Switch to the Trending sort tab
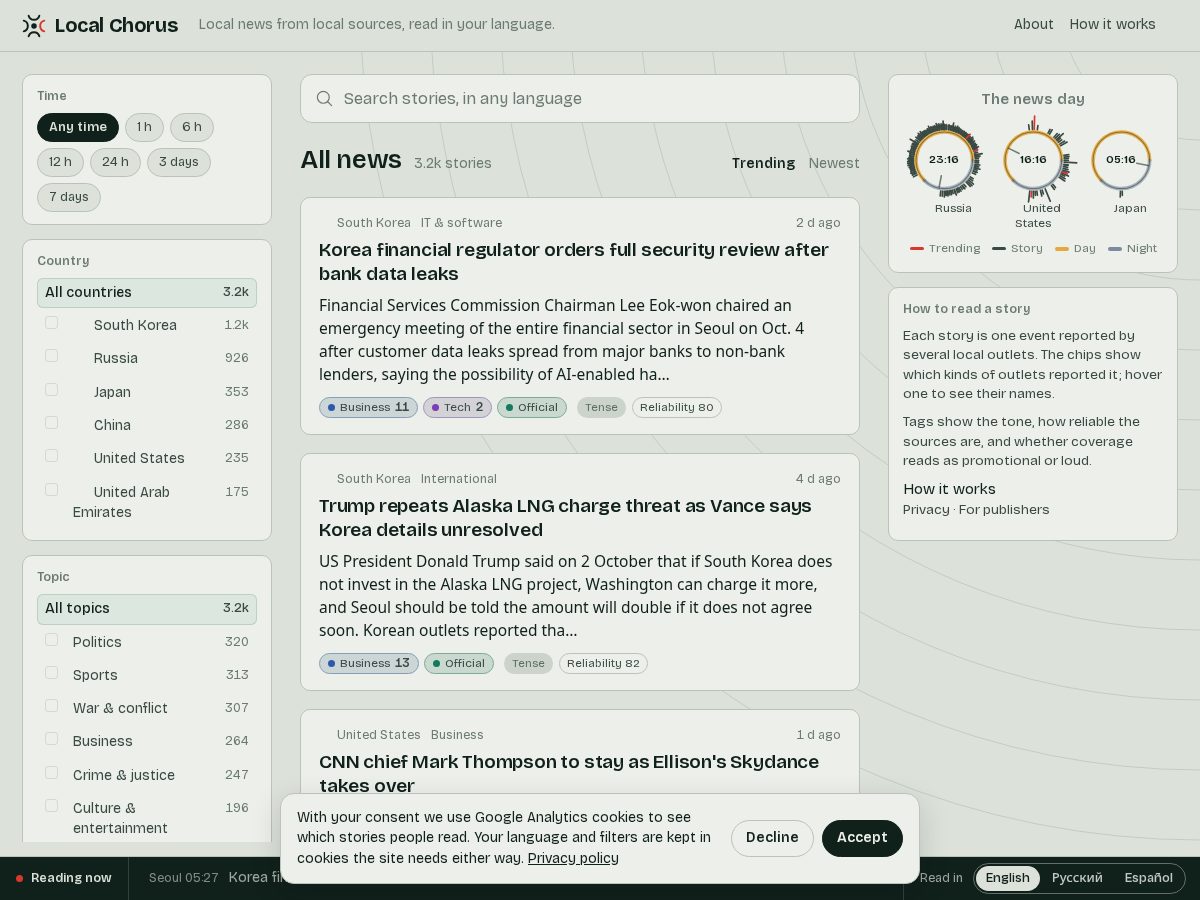The image size is (1200, 900). tap(763, 163)
